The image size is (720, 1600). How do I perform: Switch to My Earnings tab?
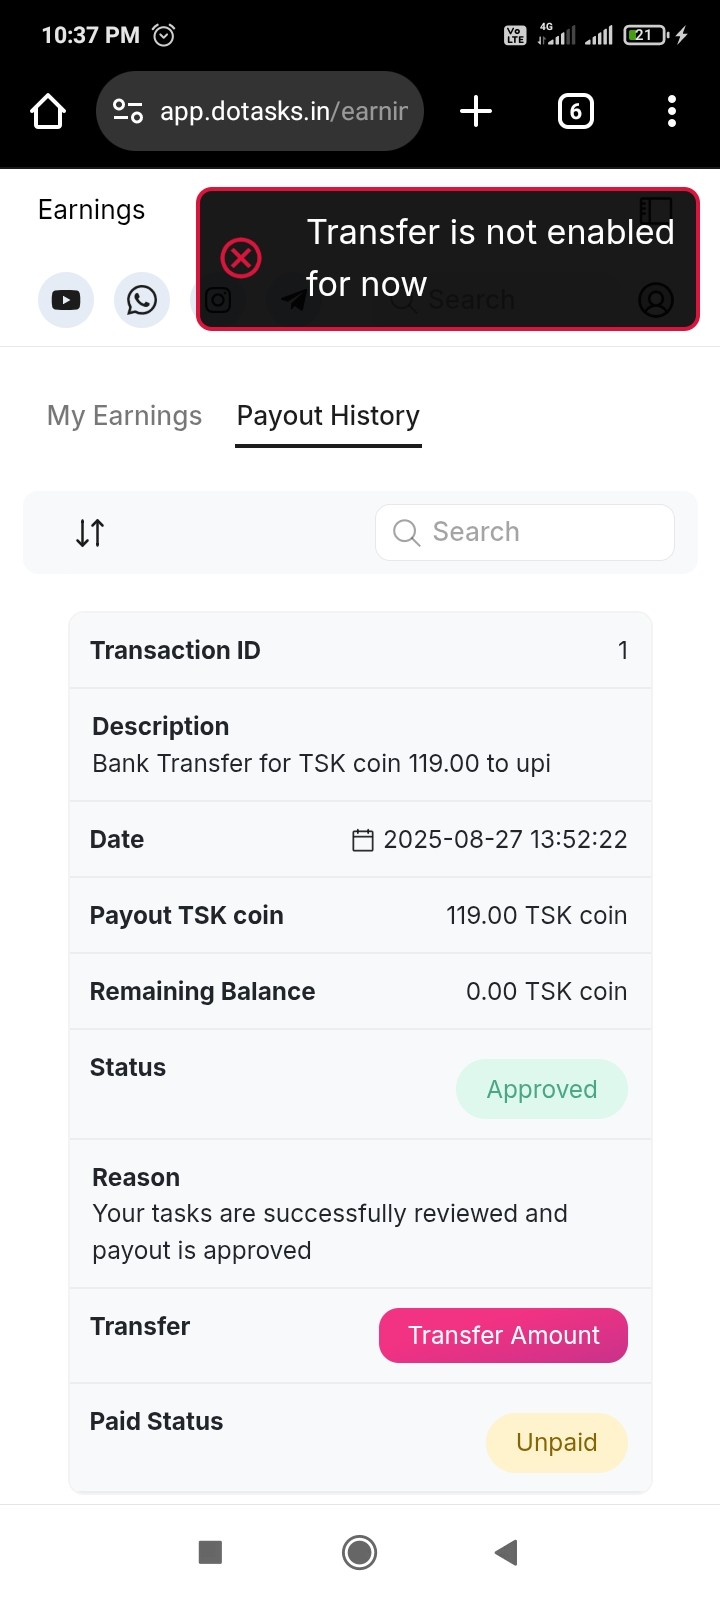tap(125, 416)
